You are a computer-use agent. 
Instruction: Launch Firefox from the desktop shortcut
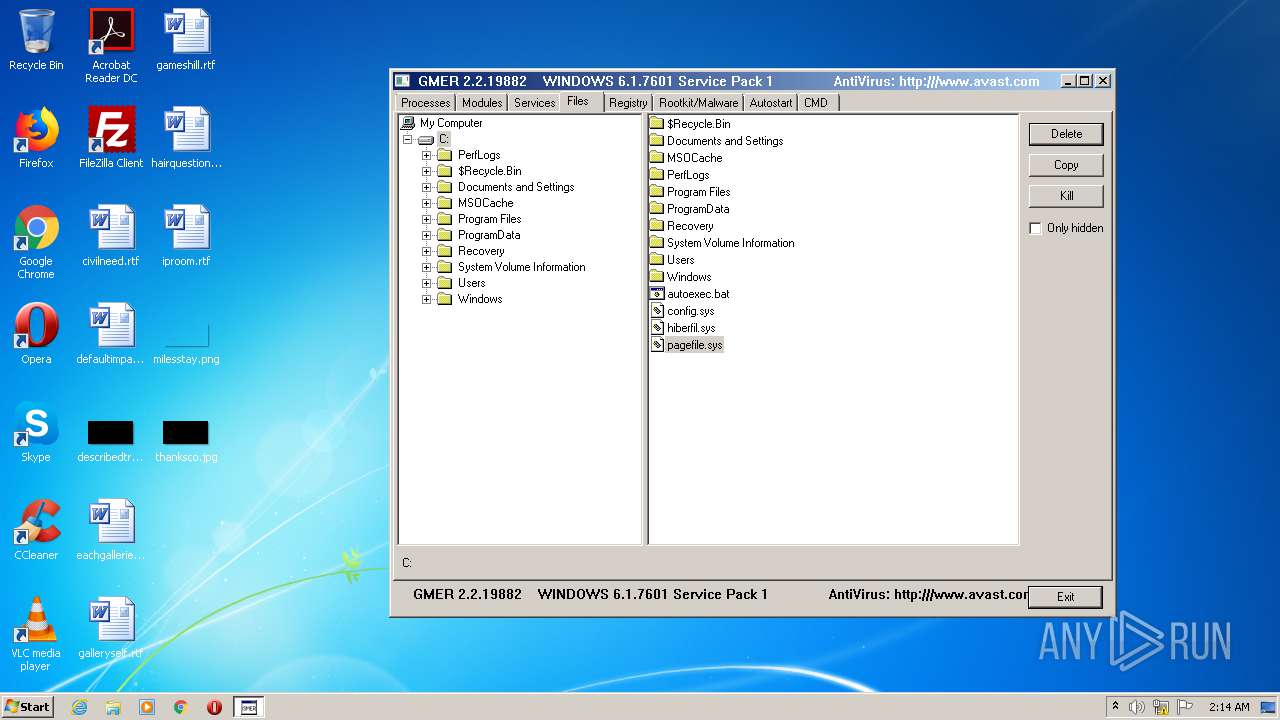36,138
